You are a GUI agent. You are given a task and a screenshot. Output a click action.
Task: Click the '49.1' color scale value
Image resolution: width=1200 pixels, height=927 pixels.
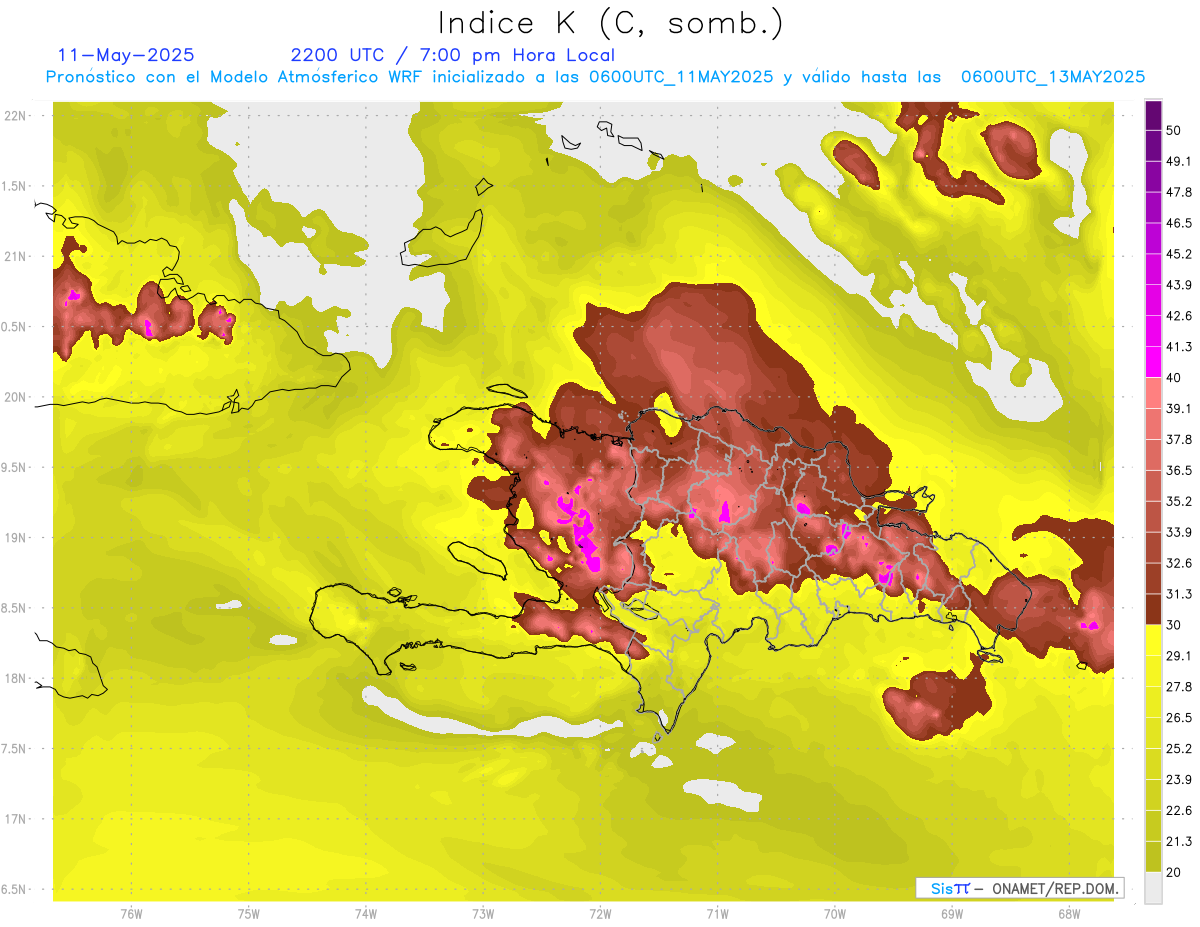1179,161
